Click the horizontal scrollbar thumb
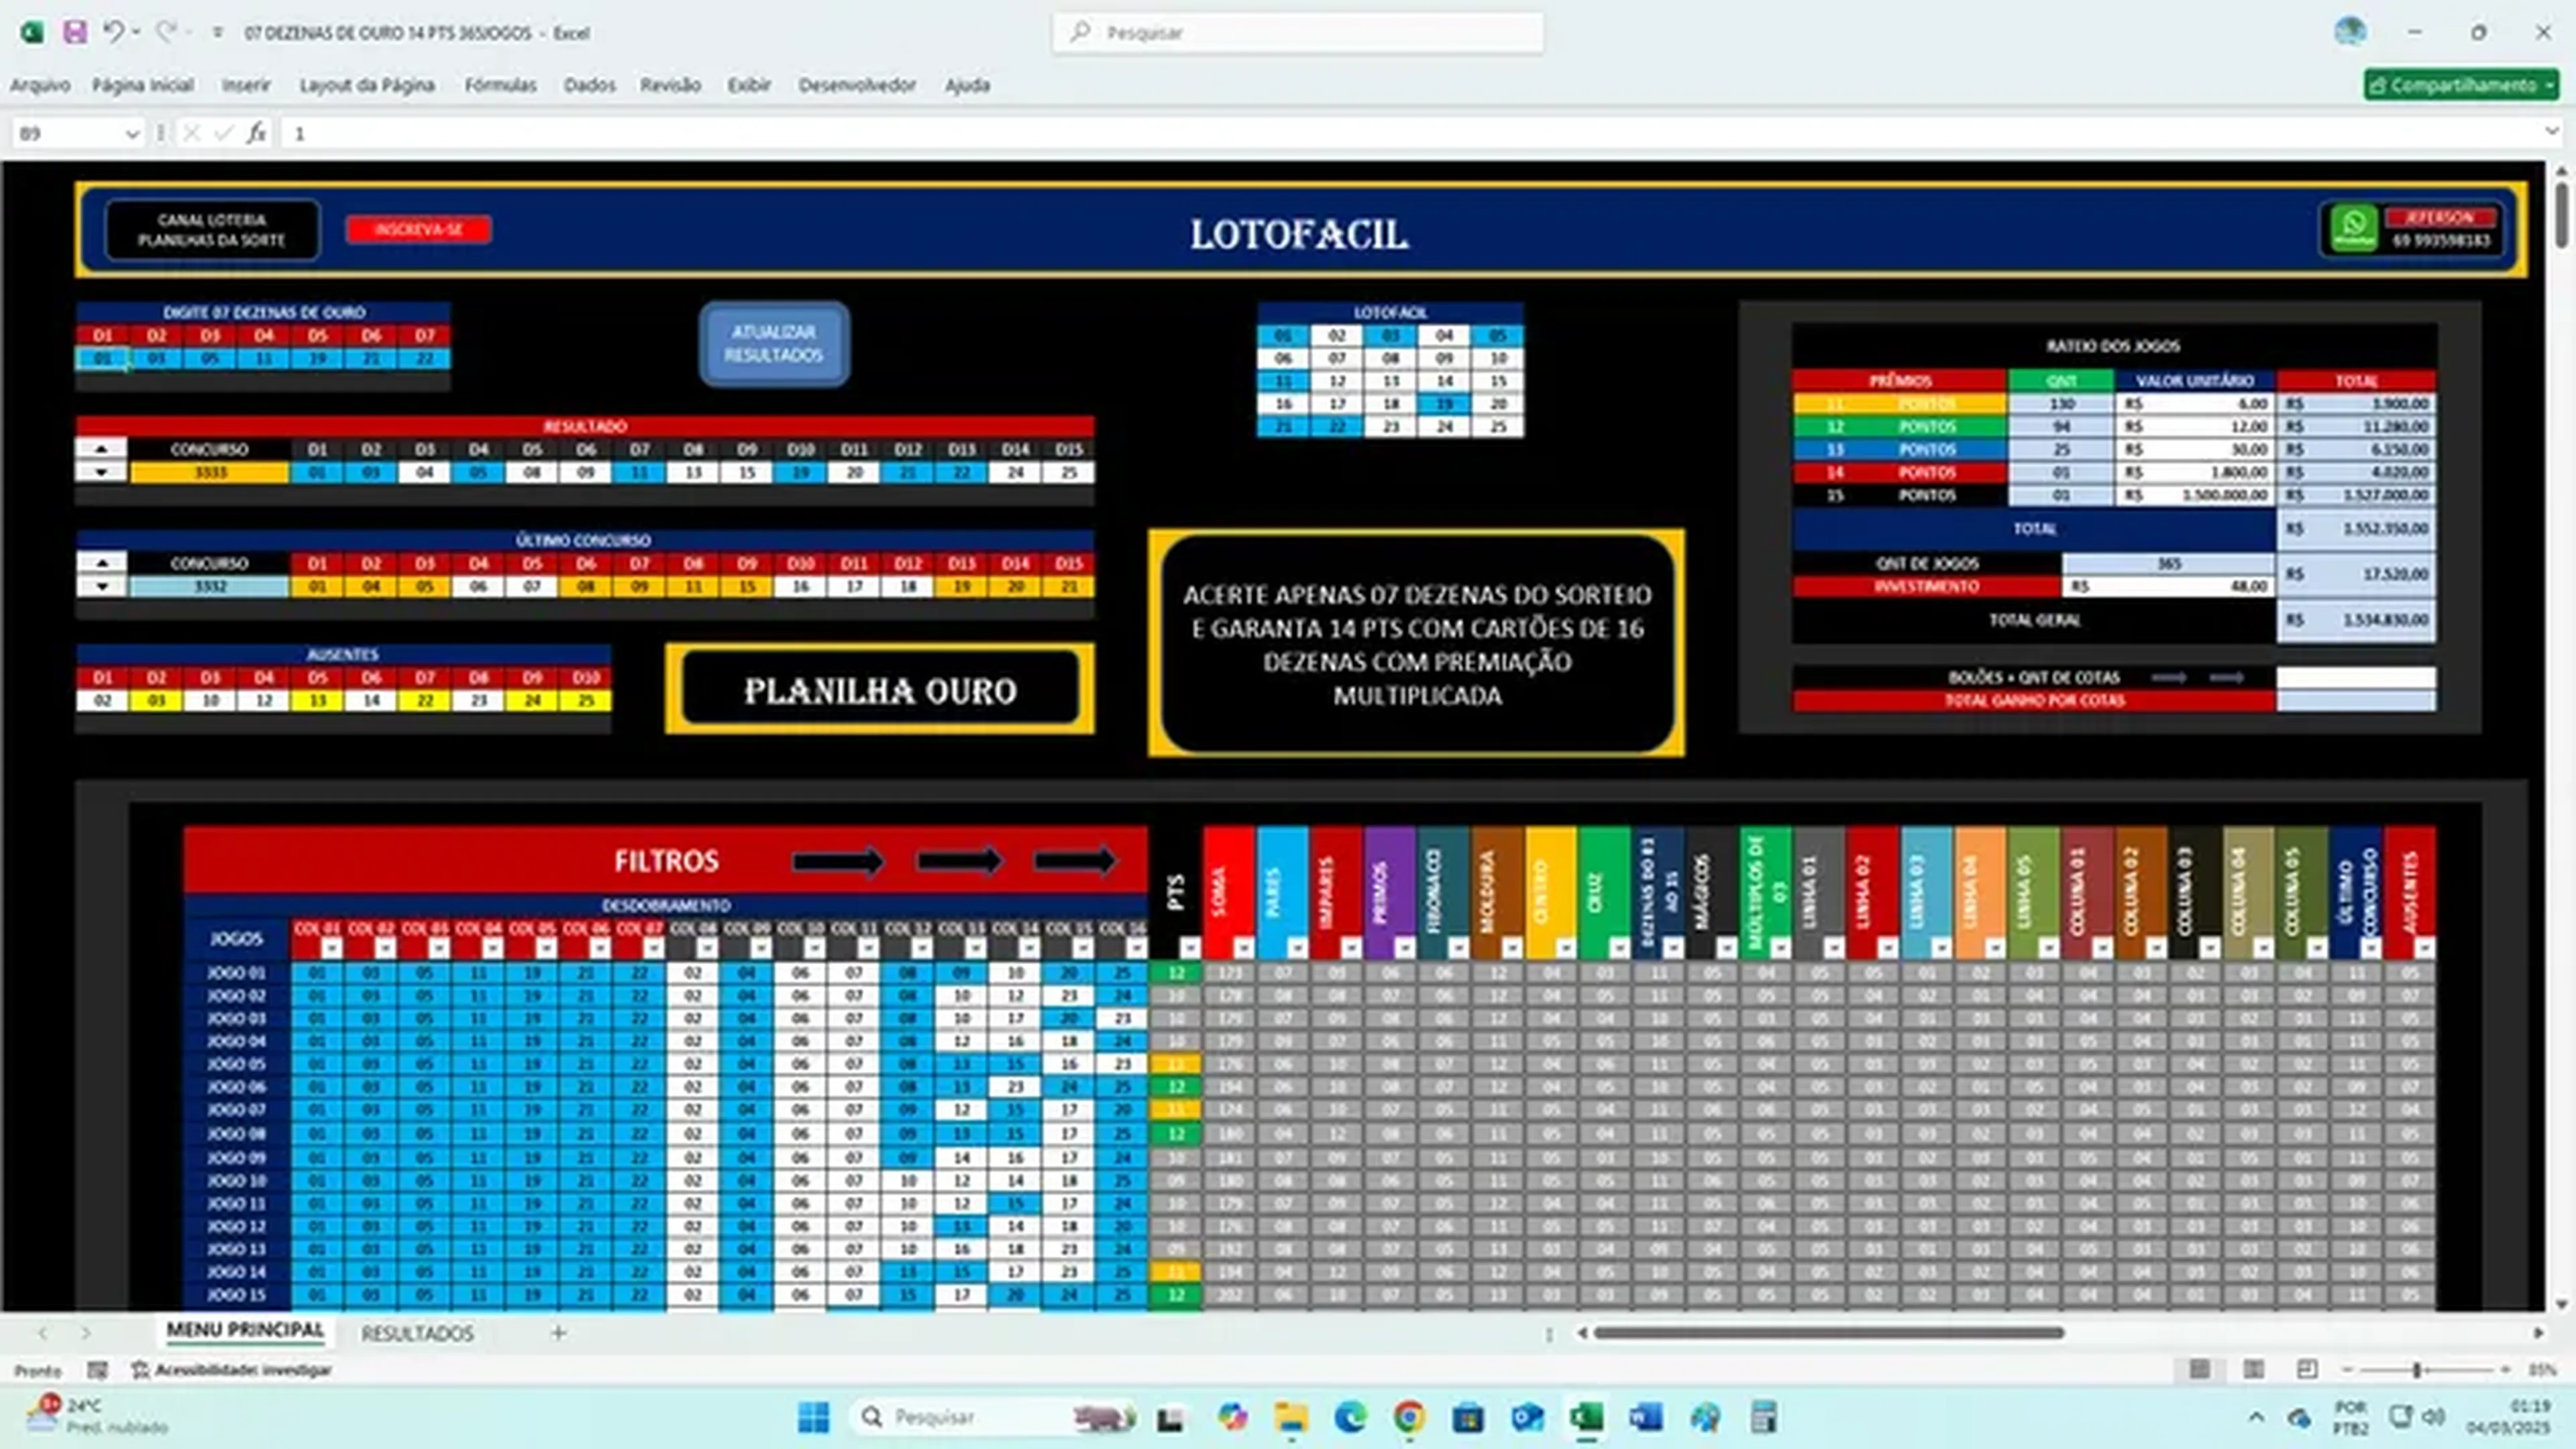2576x1449 pixels. click(x=1829, y=1333)
